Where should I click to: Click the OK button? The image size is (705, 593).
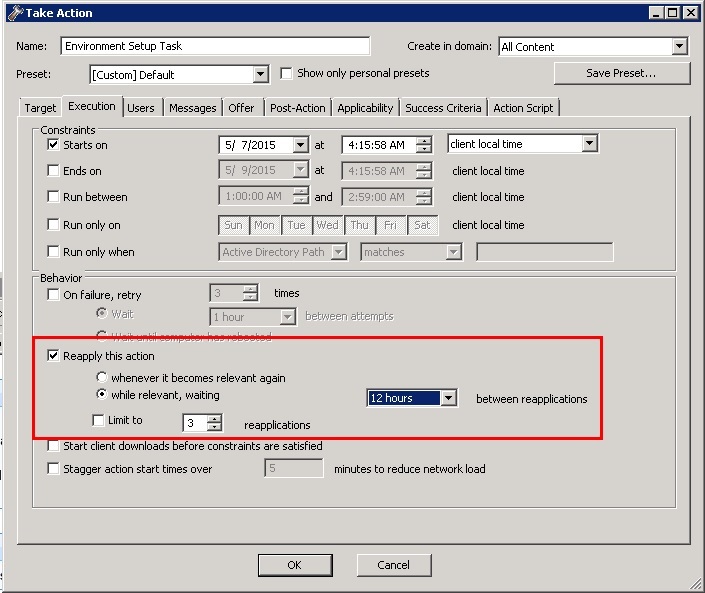click(x=295, y=565)
